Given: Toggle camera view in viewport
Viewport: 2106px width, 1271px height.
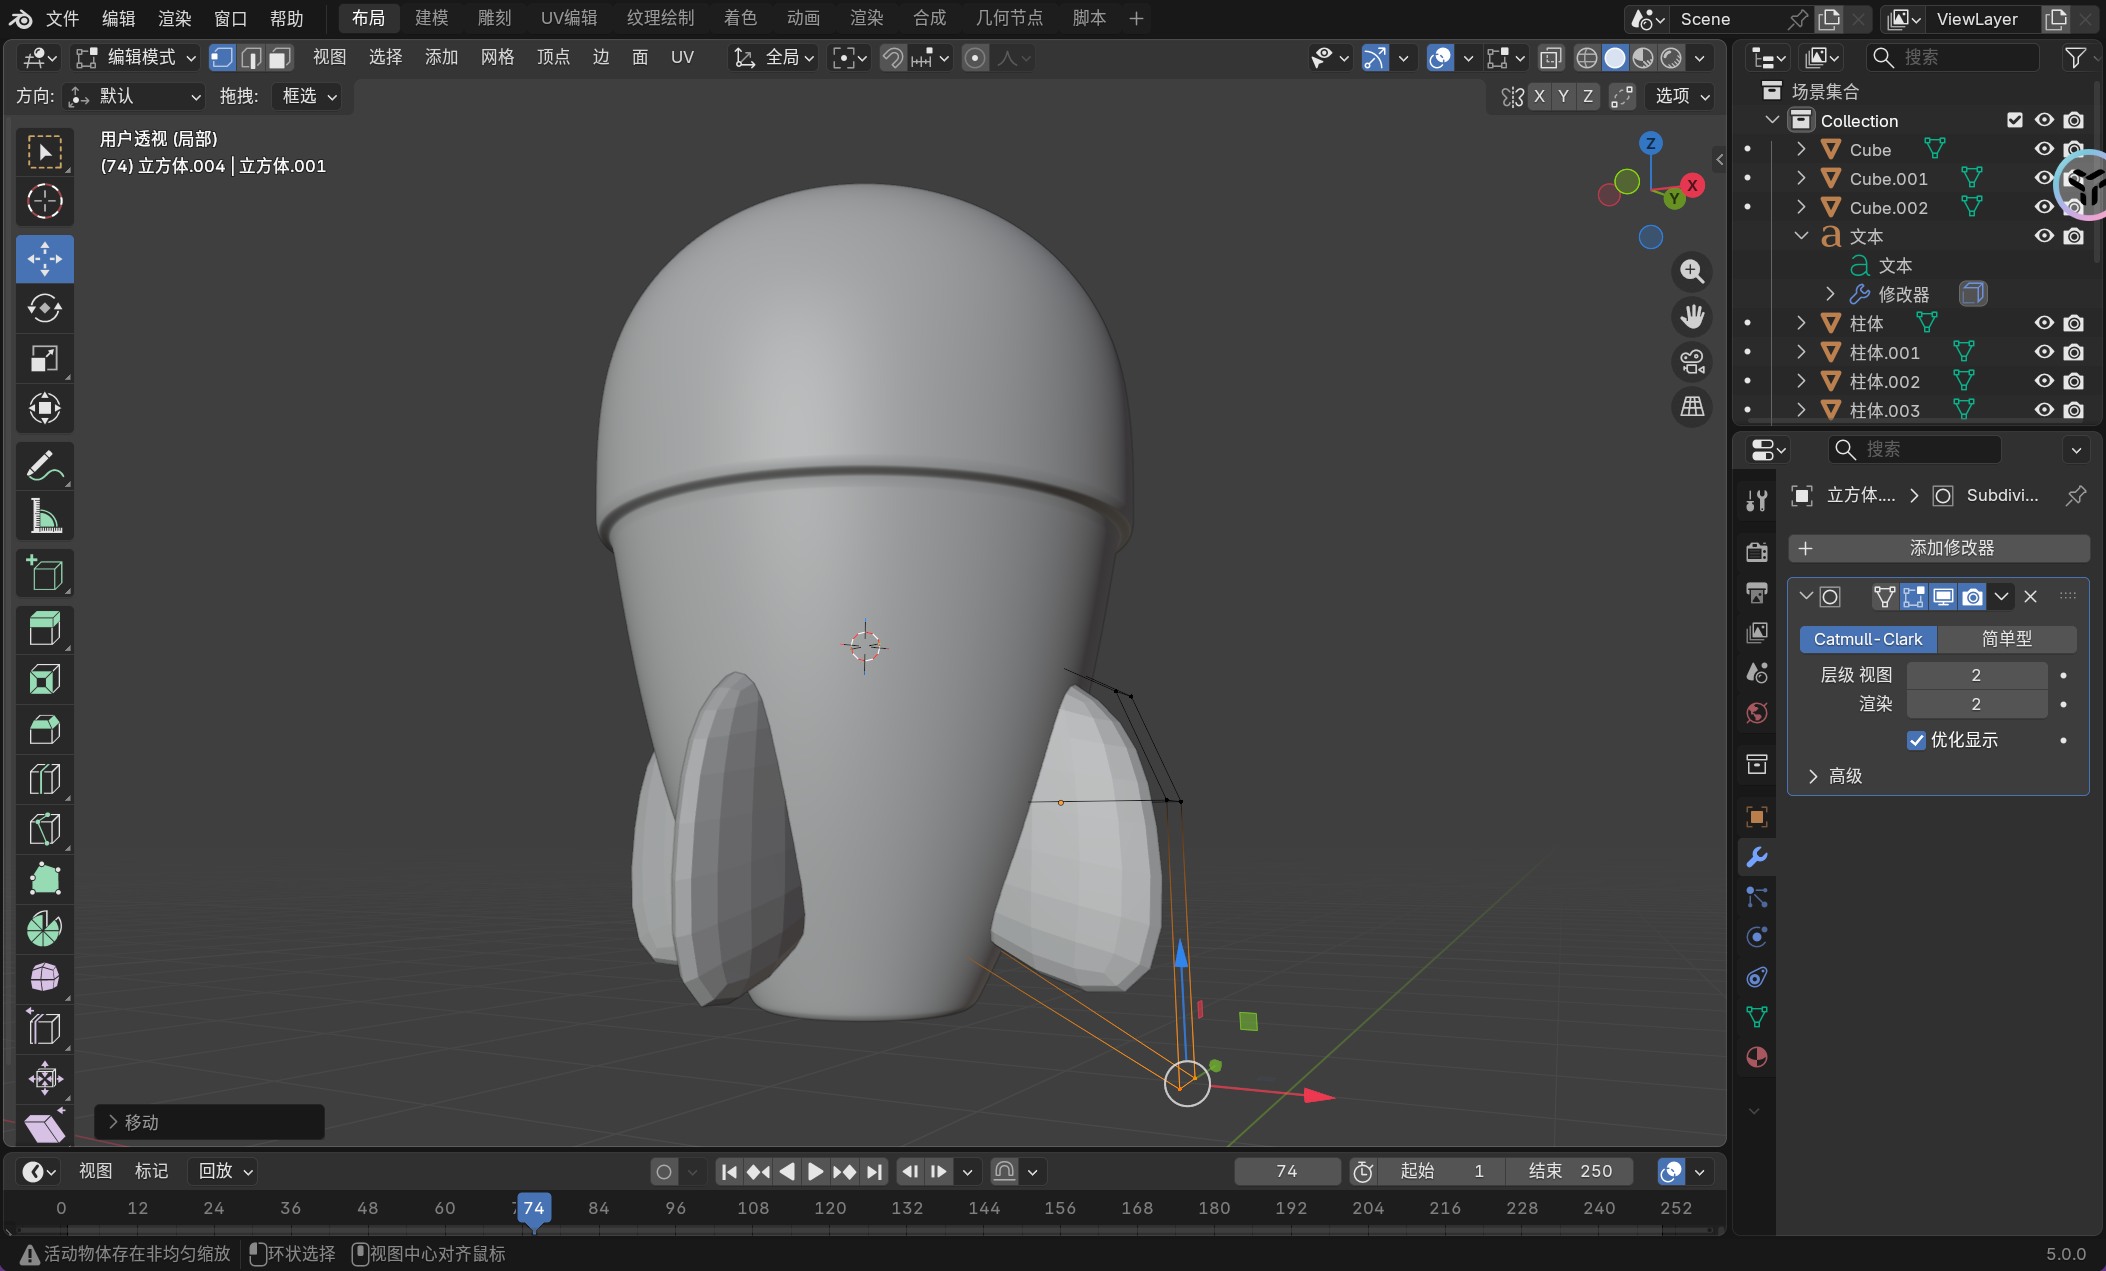Looking at the screenshot, I should tap(1692, 362).
